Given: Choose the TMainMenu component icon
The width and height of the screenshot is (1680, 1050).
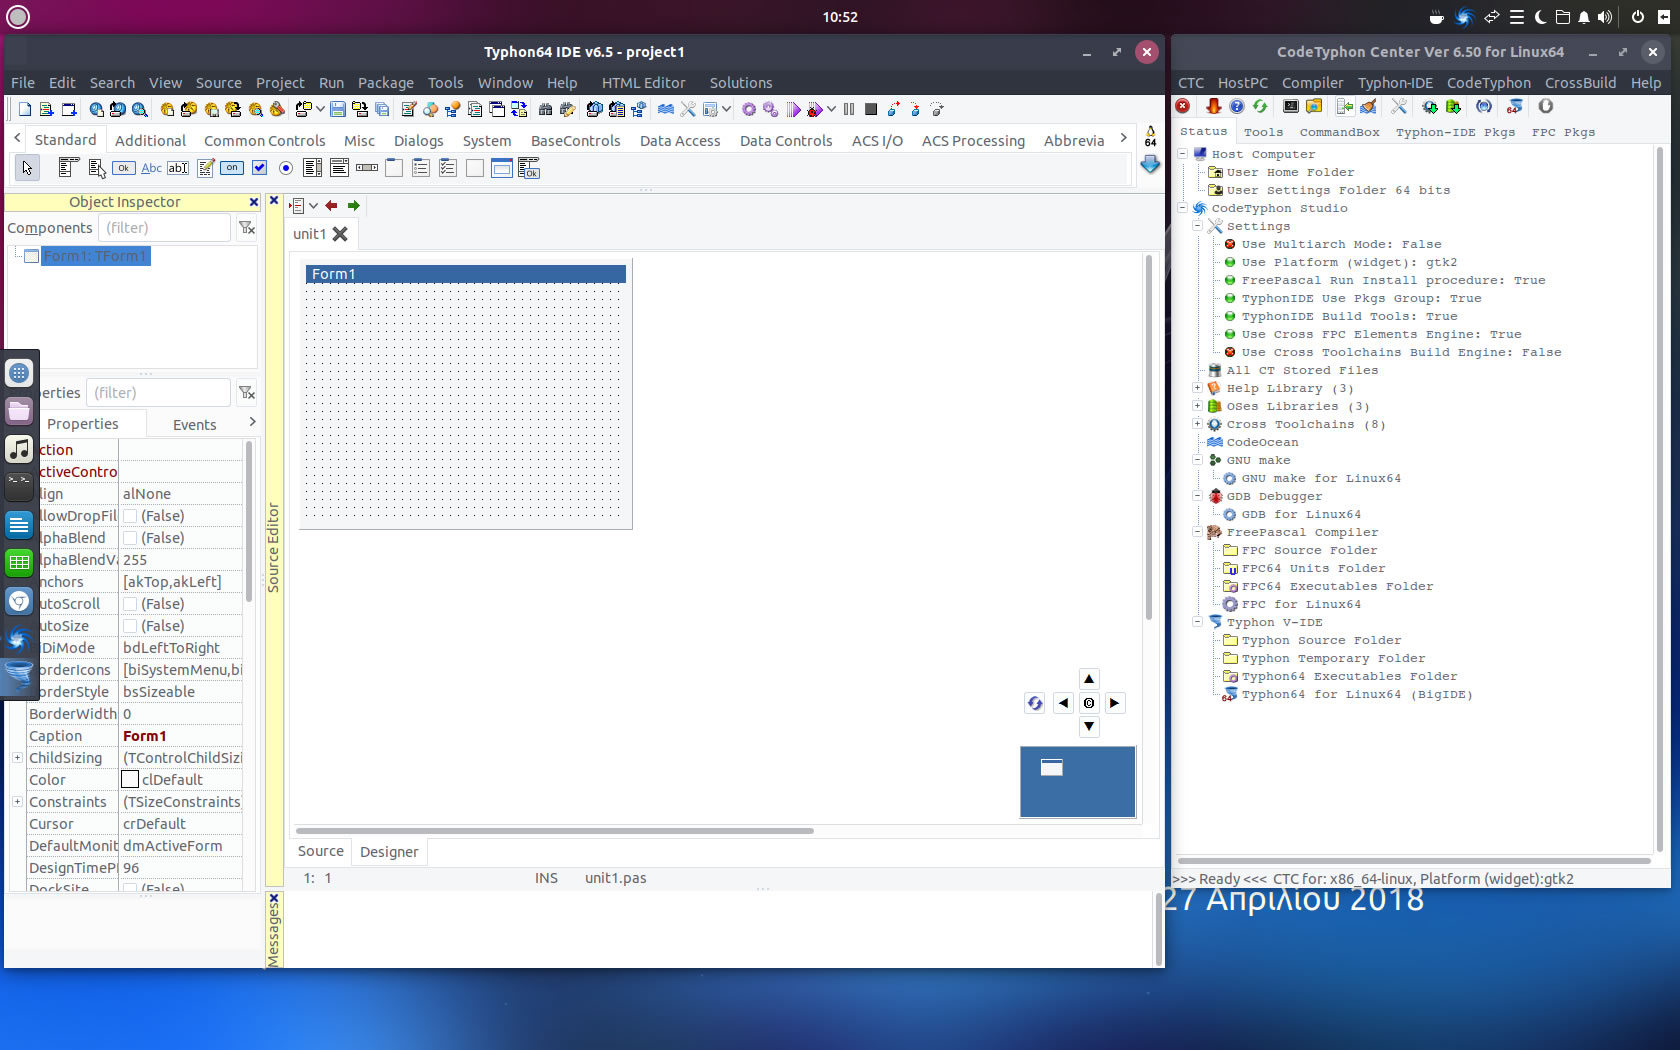Looking at the screenshot, I should tap(69, 168).
